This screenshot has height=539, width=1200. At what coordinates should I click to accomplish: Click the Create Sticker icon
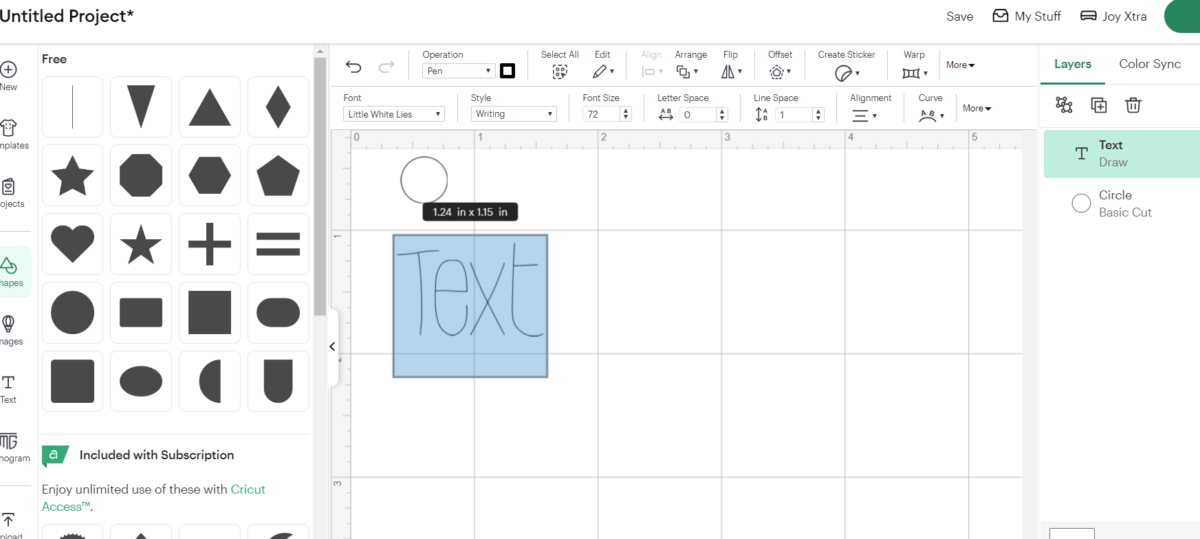pyautogui.click(x=846, y=73)
